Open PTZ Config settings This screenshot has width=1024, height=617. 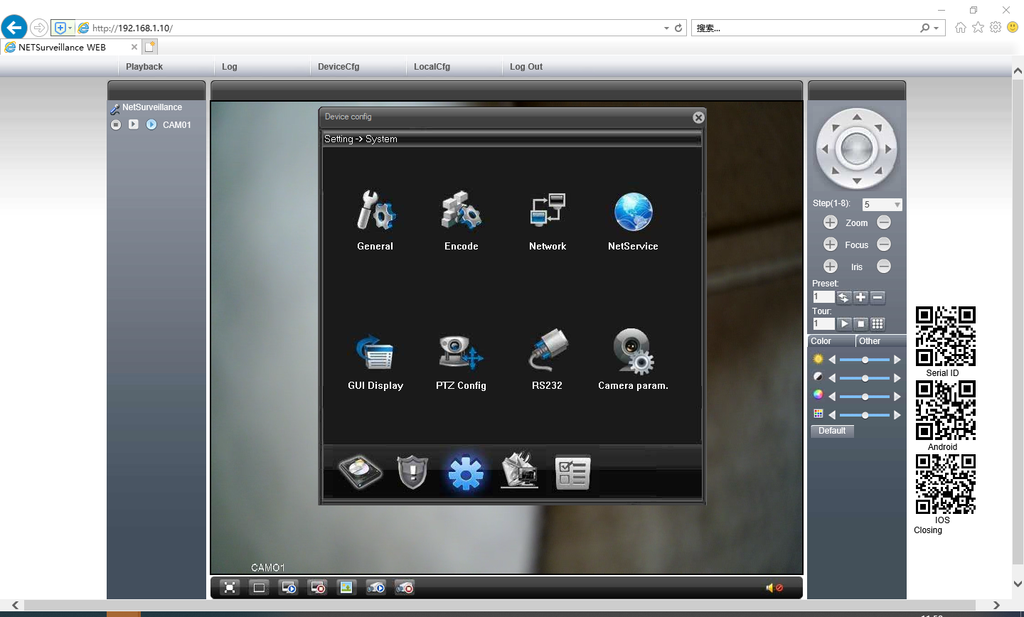[461, 352]
